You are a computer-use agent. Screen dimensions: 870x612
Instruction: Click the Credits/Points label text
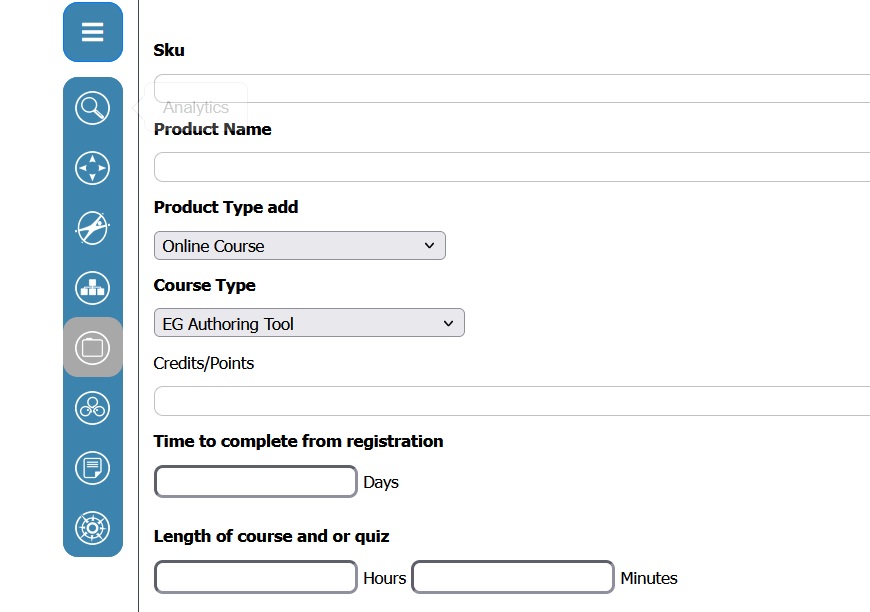[x=204, y=363]
